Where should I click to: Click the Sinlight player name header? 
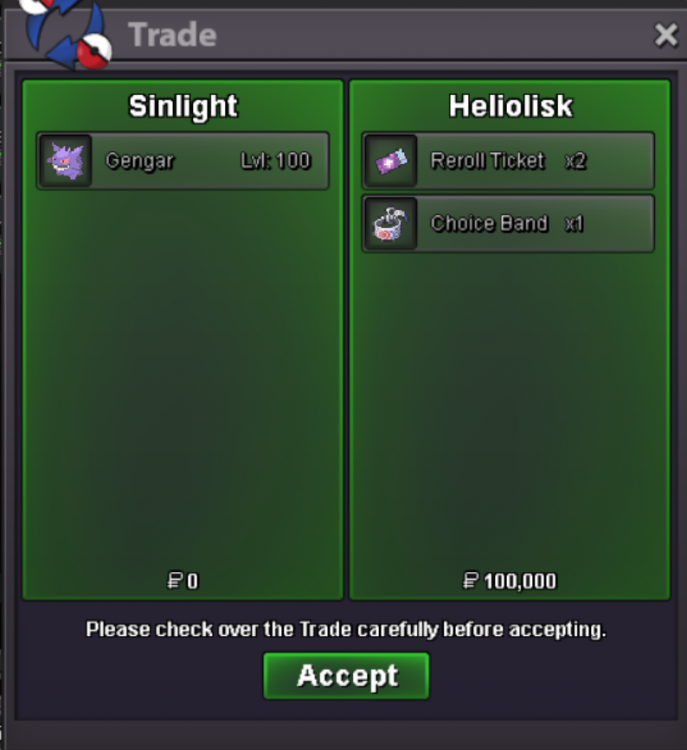point(183,106)
